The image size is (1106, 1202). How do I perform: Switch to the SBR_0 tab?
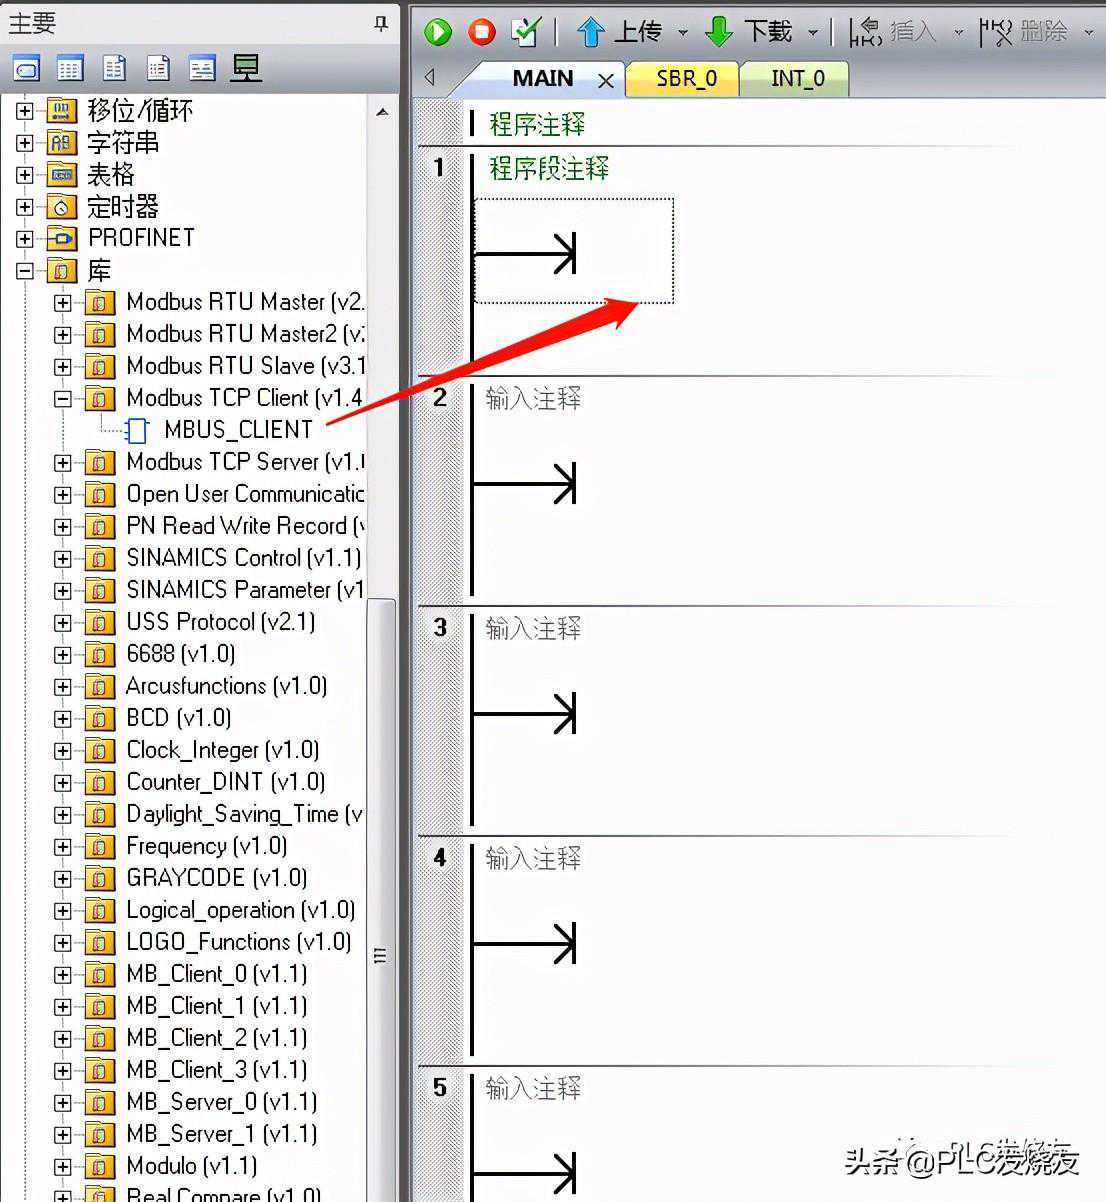(x=686, y=79)
